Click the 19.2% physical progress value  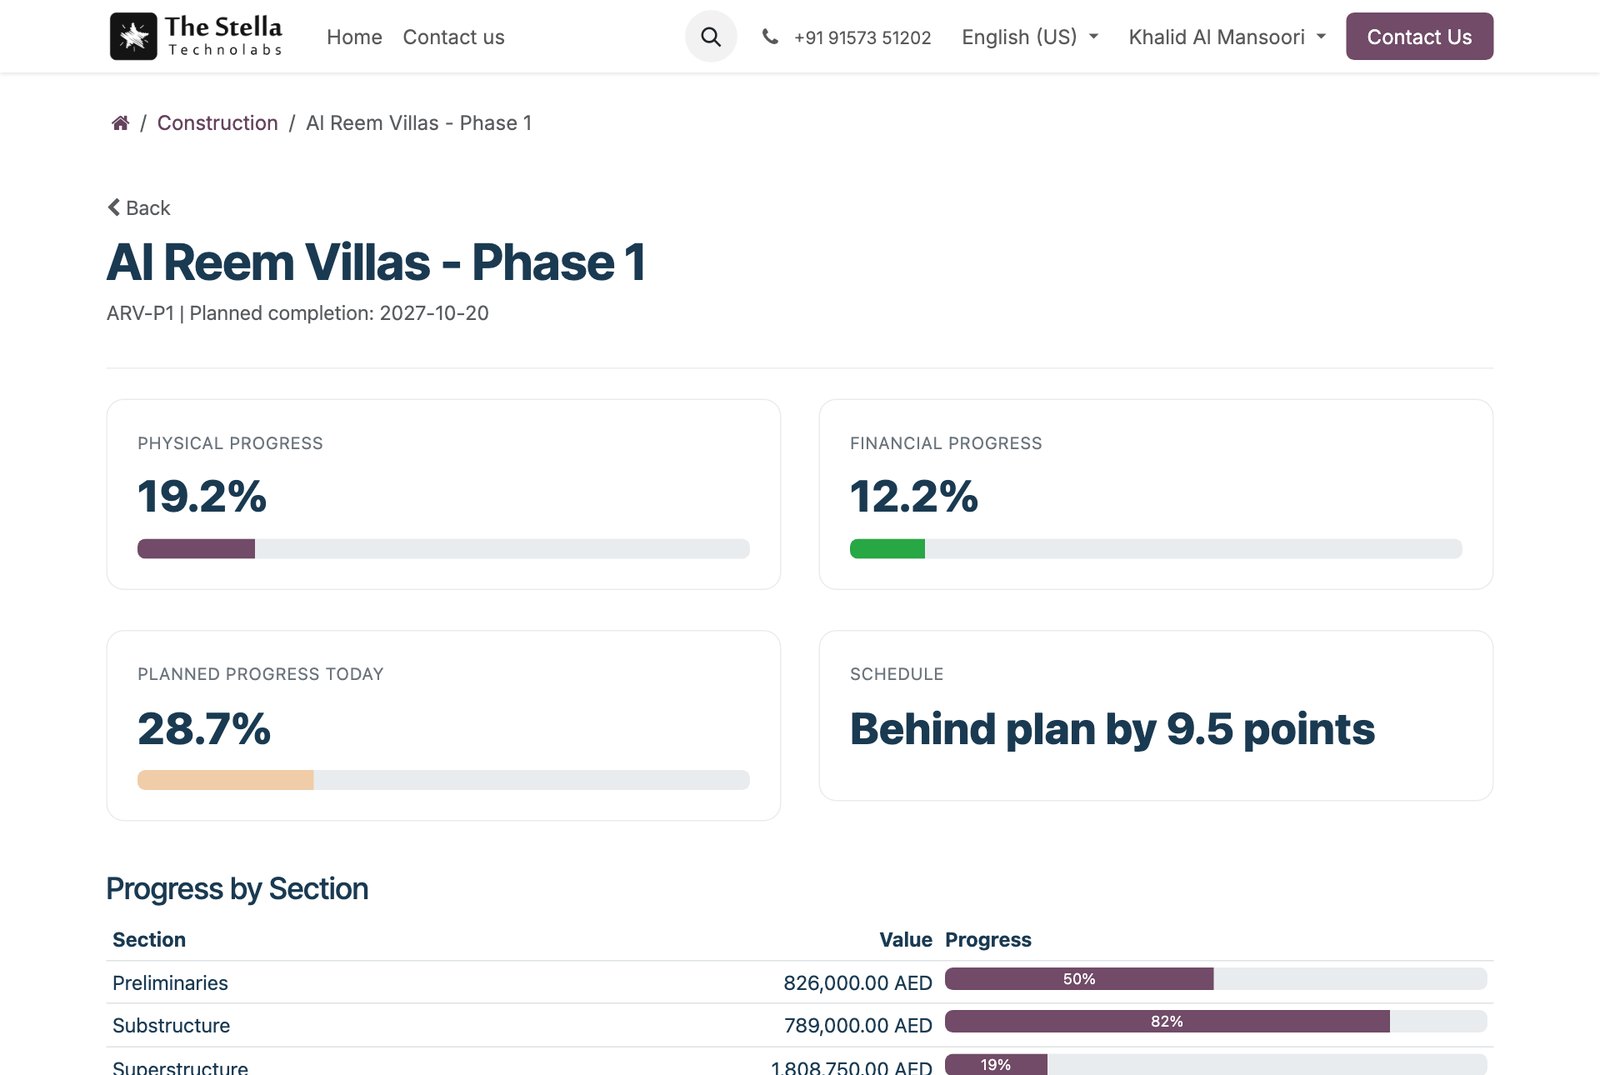coord(202,497)
